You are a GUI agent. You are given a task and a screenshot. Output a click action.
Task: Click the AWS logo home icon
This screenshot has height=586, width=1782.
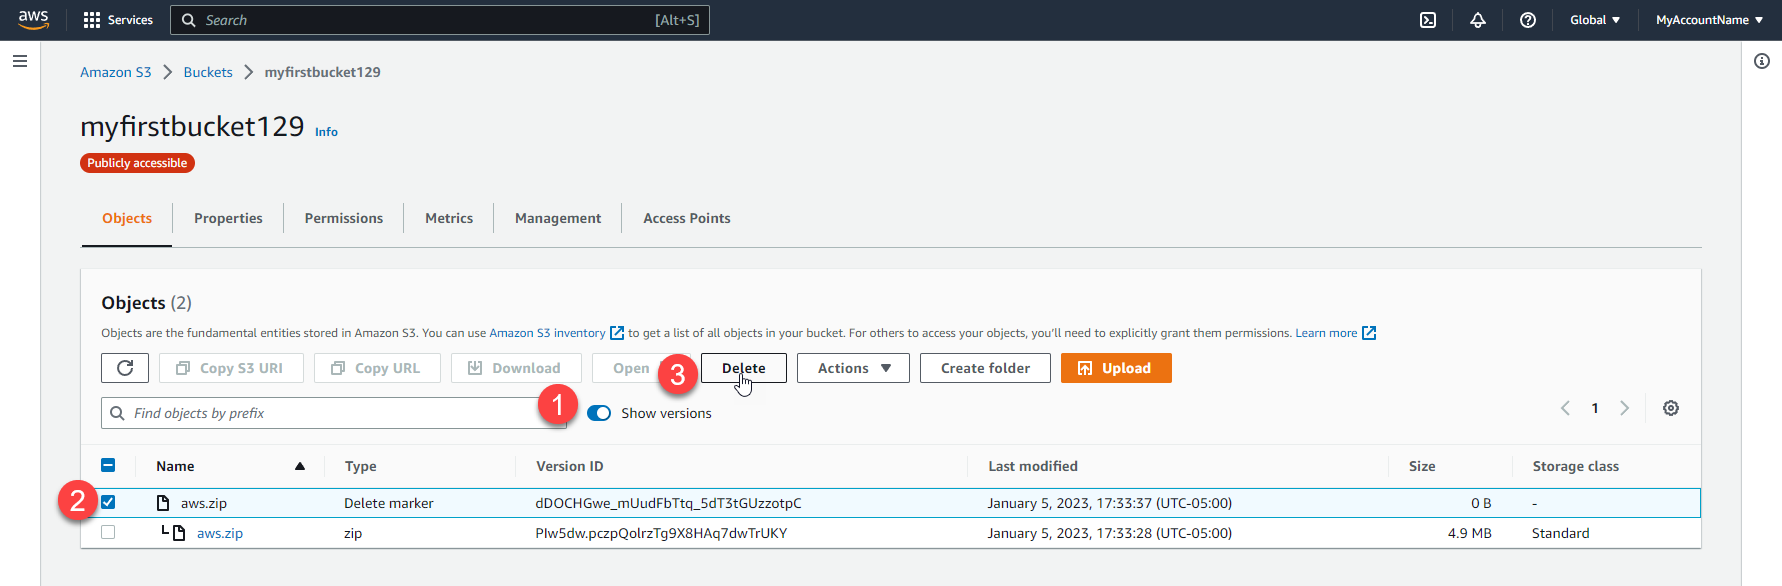click(34, 20)
